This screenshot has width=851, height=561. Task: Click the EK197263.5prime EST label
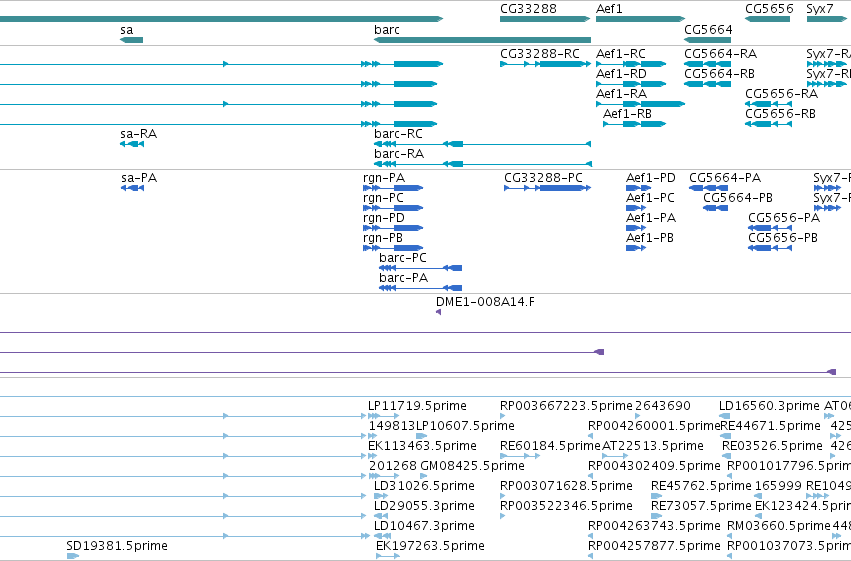pos(430,546)
